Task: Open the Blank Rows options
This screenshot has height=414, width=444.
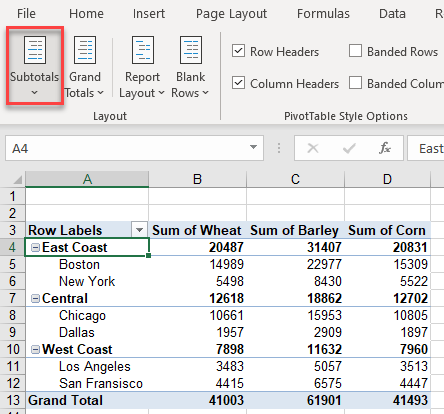Action: pos(190,66)
